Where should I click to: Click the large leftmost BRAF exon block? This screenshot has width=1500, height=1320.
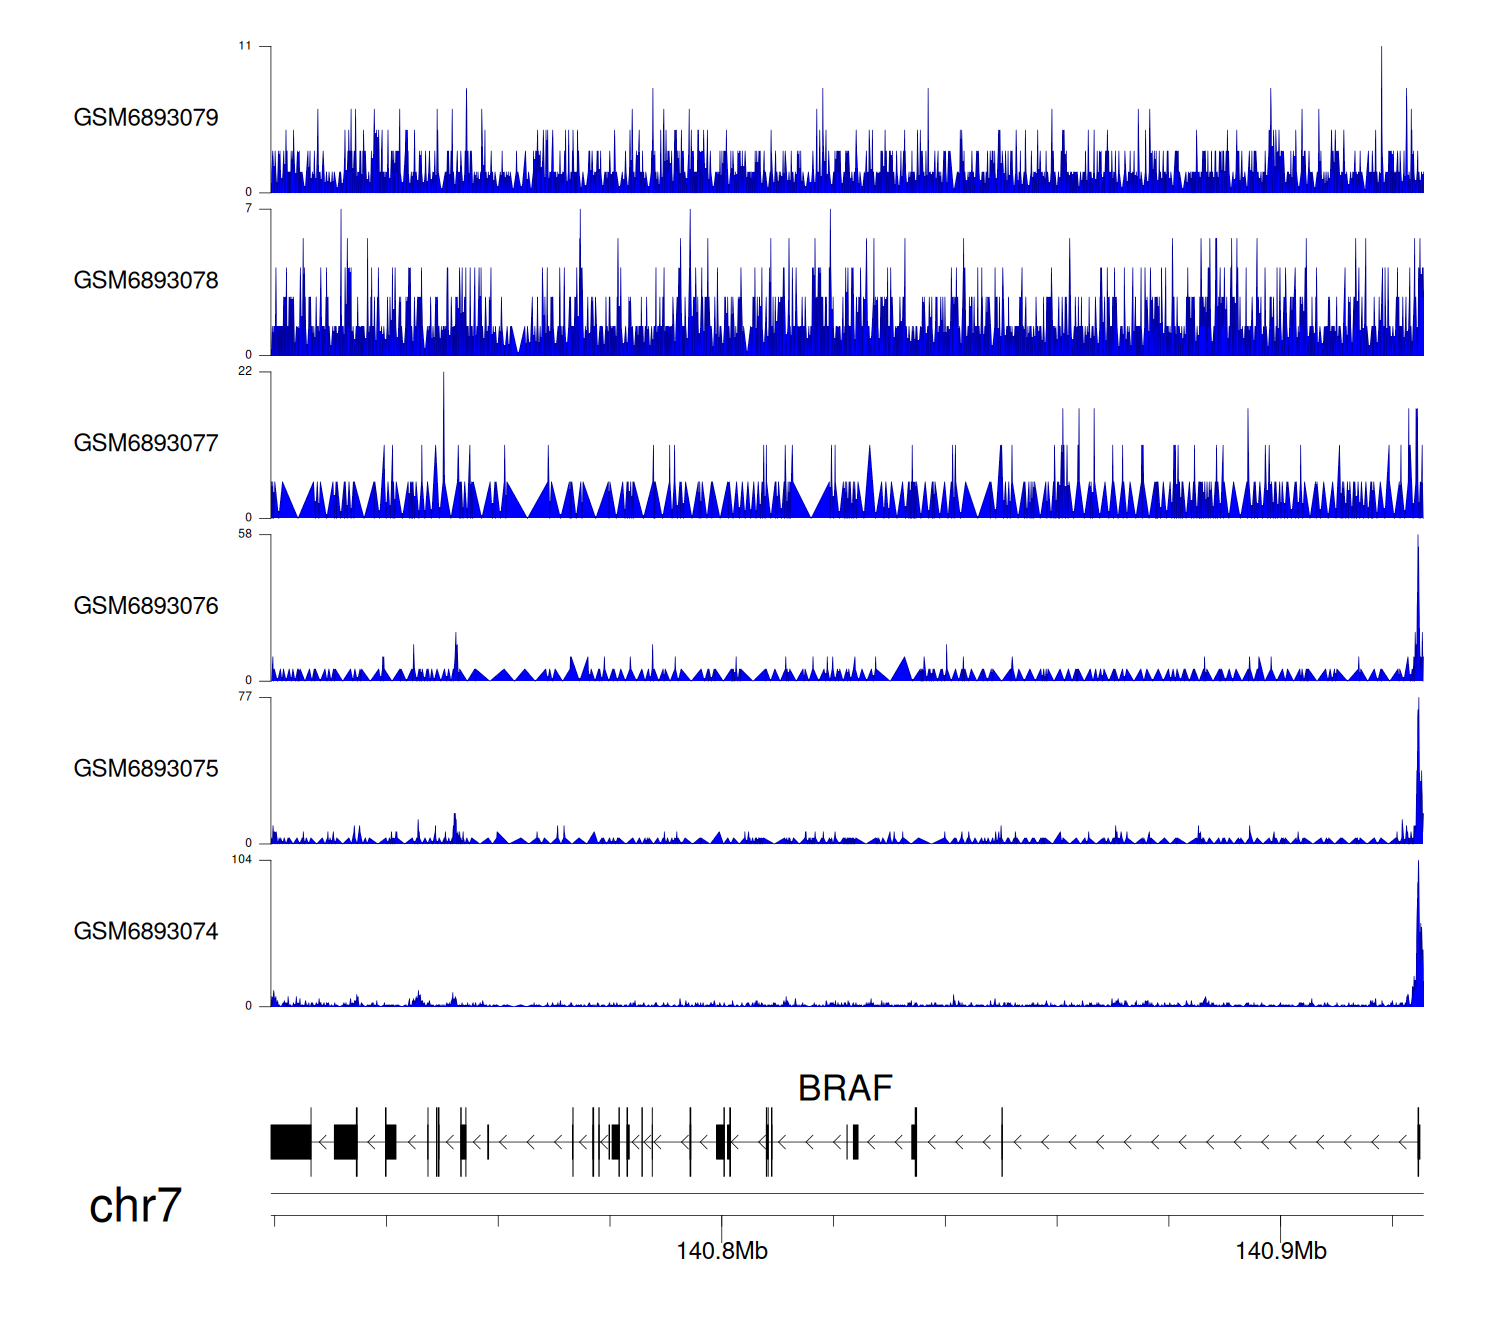tap(291, 1142)
